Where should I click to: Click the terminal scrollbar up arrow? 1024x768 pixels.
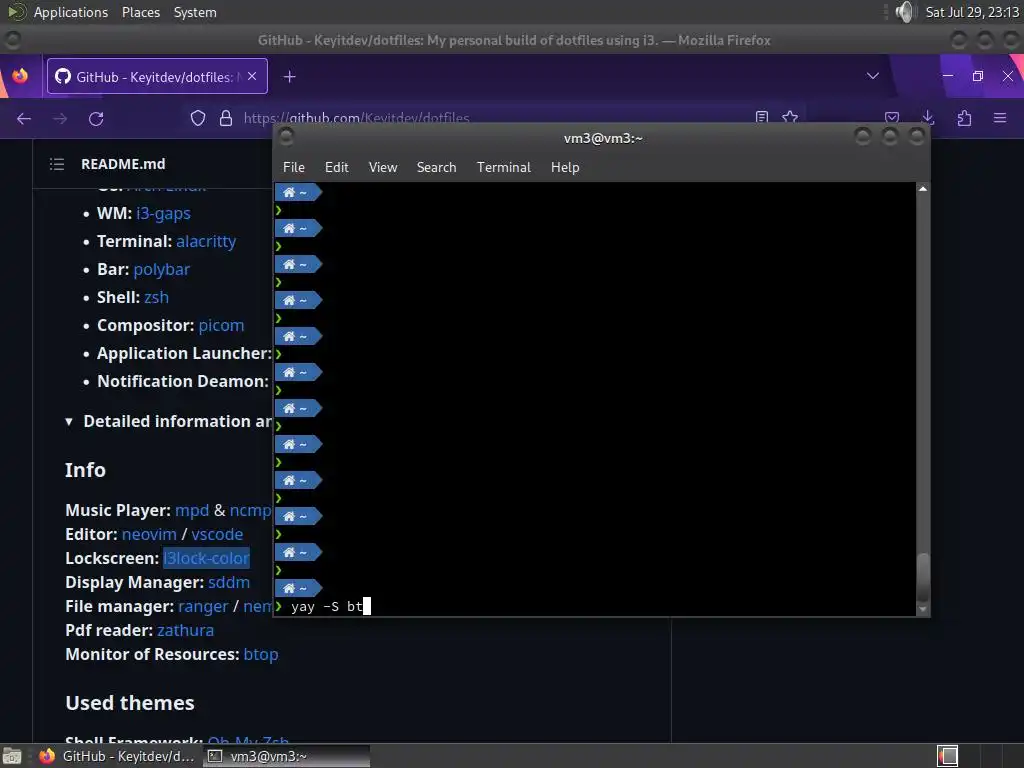[x=923, y=189]
